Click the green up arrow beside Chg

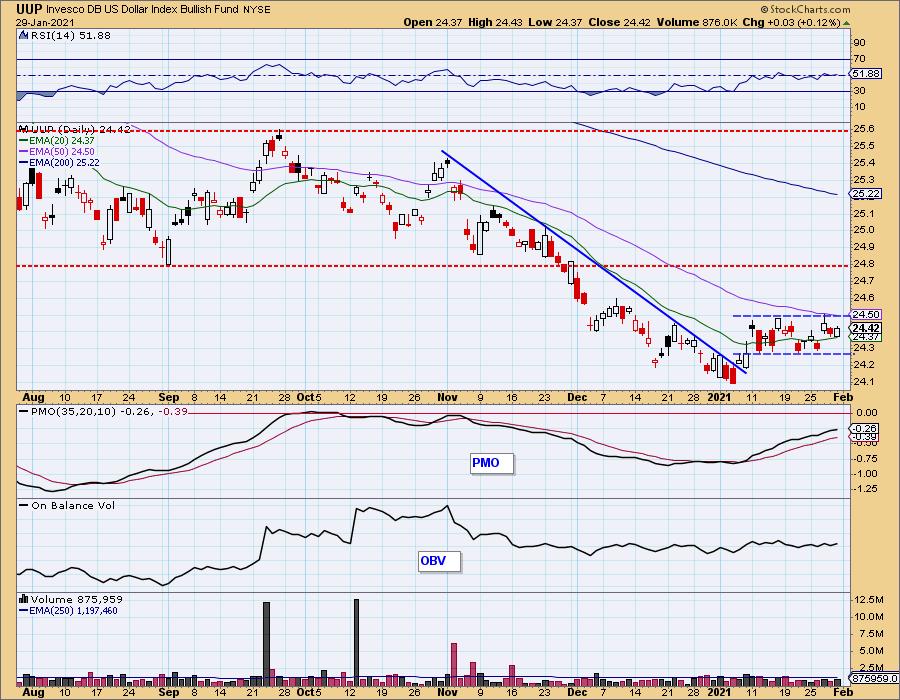[x=847, y=23]
